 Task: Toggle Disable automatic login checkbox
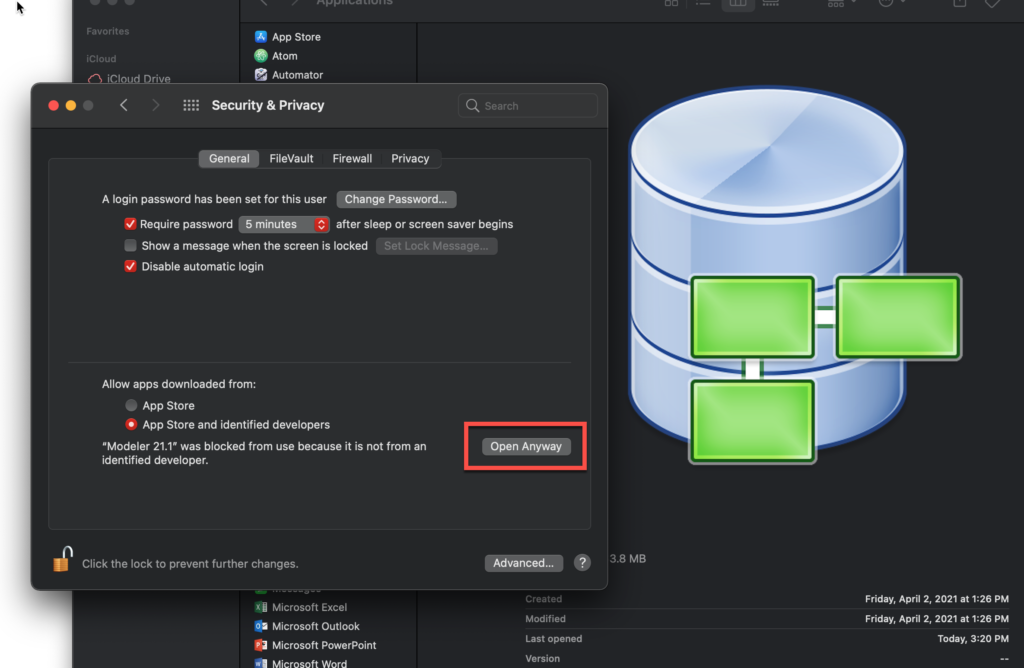click(x=131, y=266)
